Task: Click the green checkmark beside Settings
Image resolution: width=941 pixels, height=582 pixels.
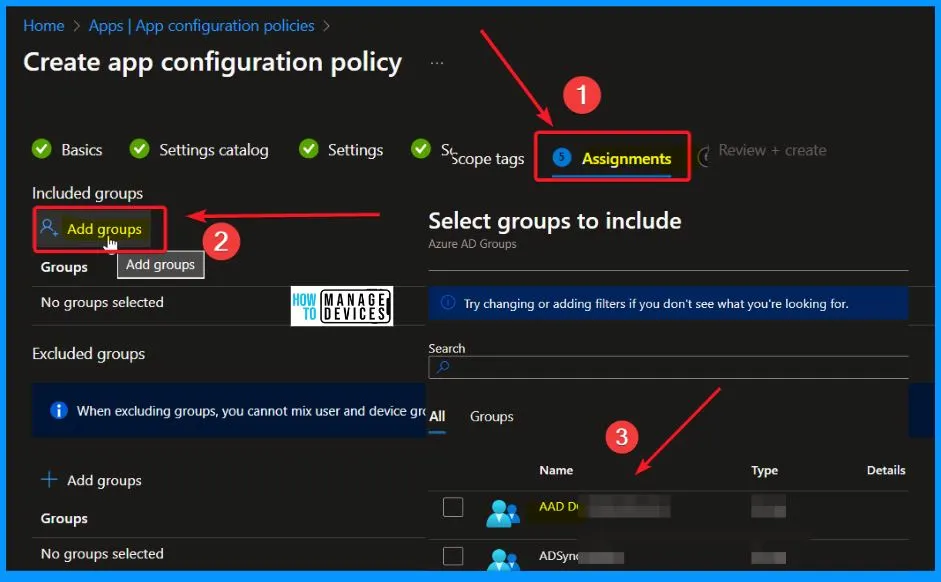Action: coord(308,148)
